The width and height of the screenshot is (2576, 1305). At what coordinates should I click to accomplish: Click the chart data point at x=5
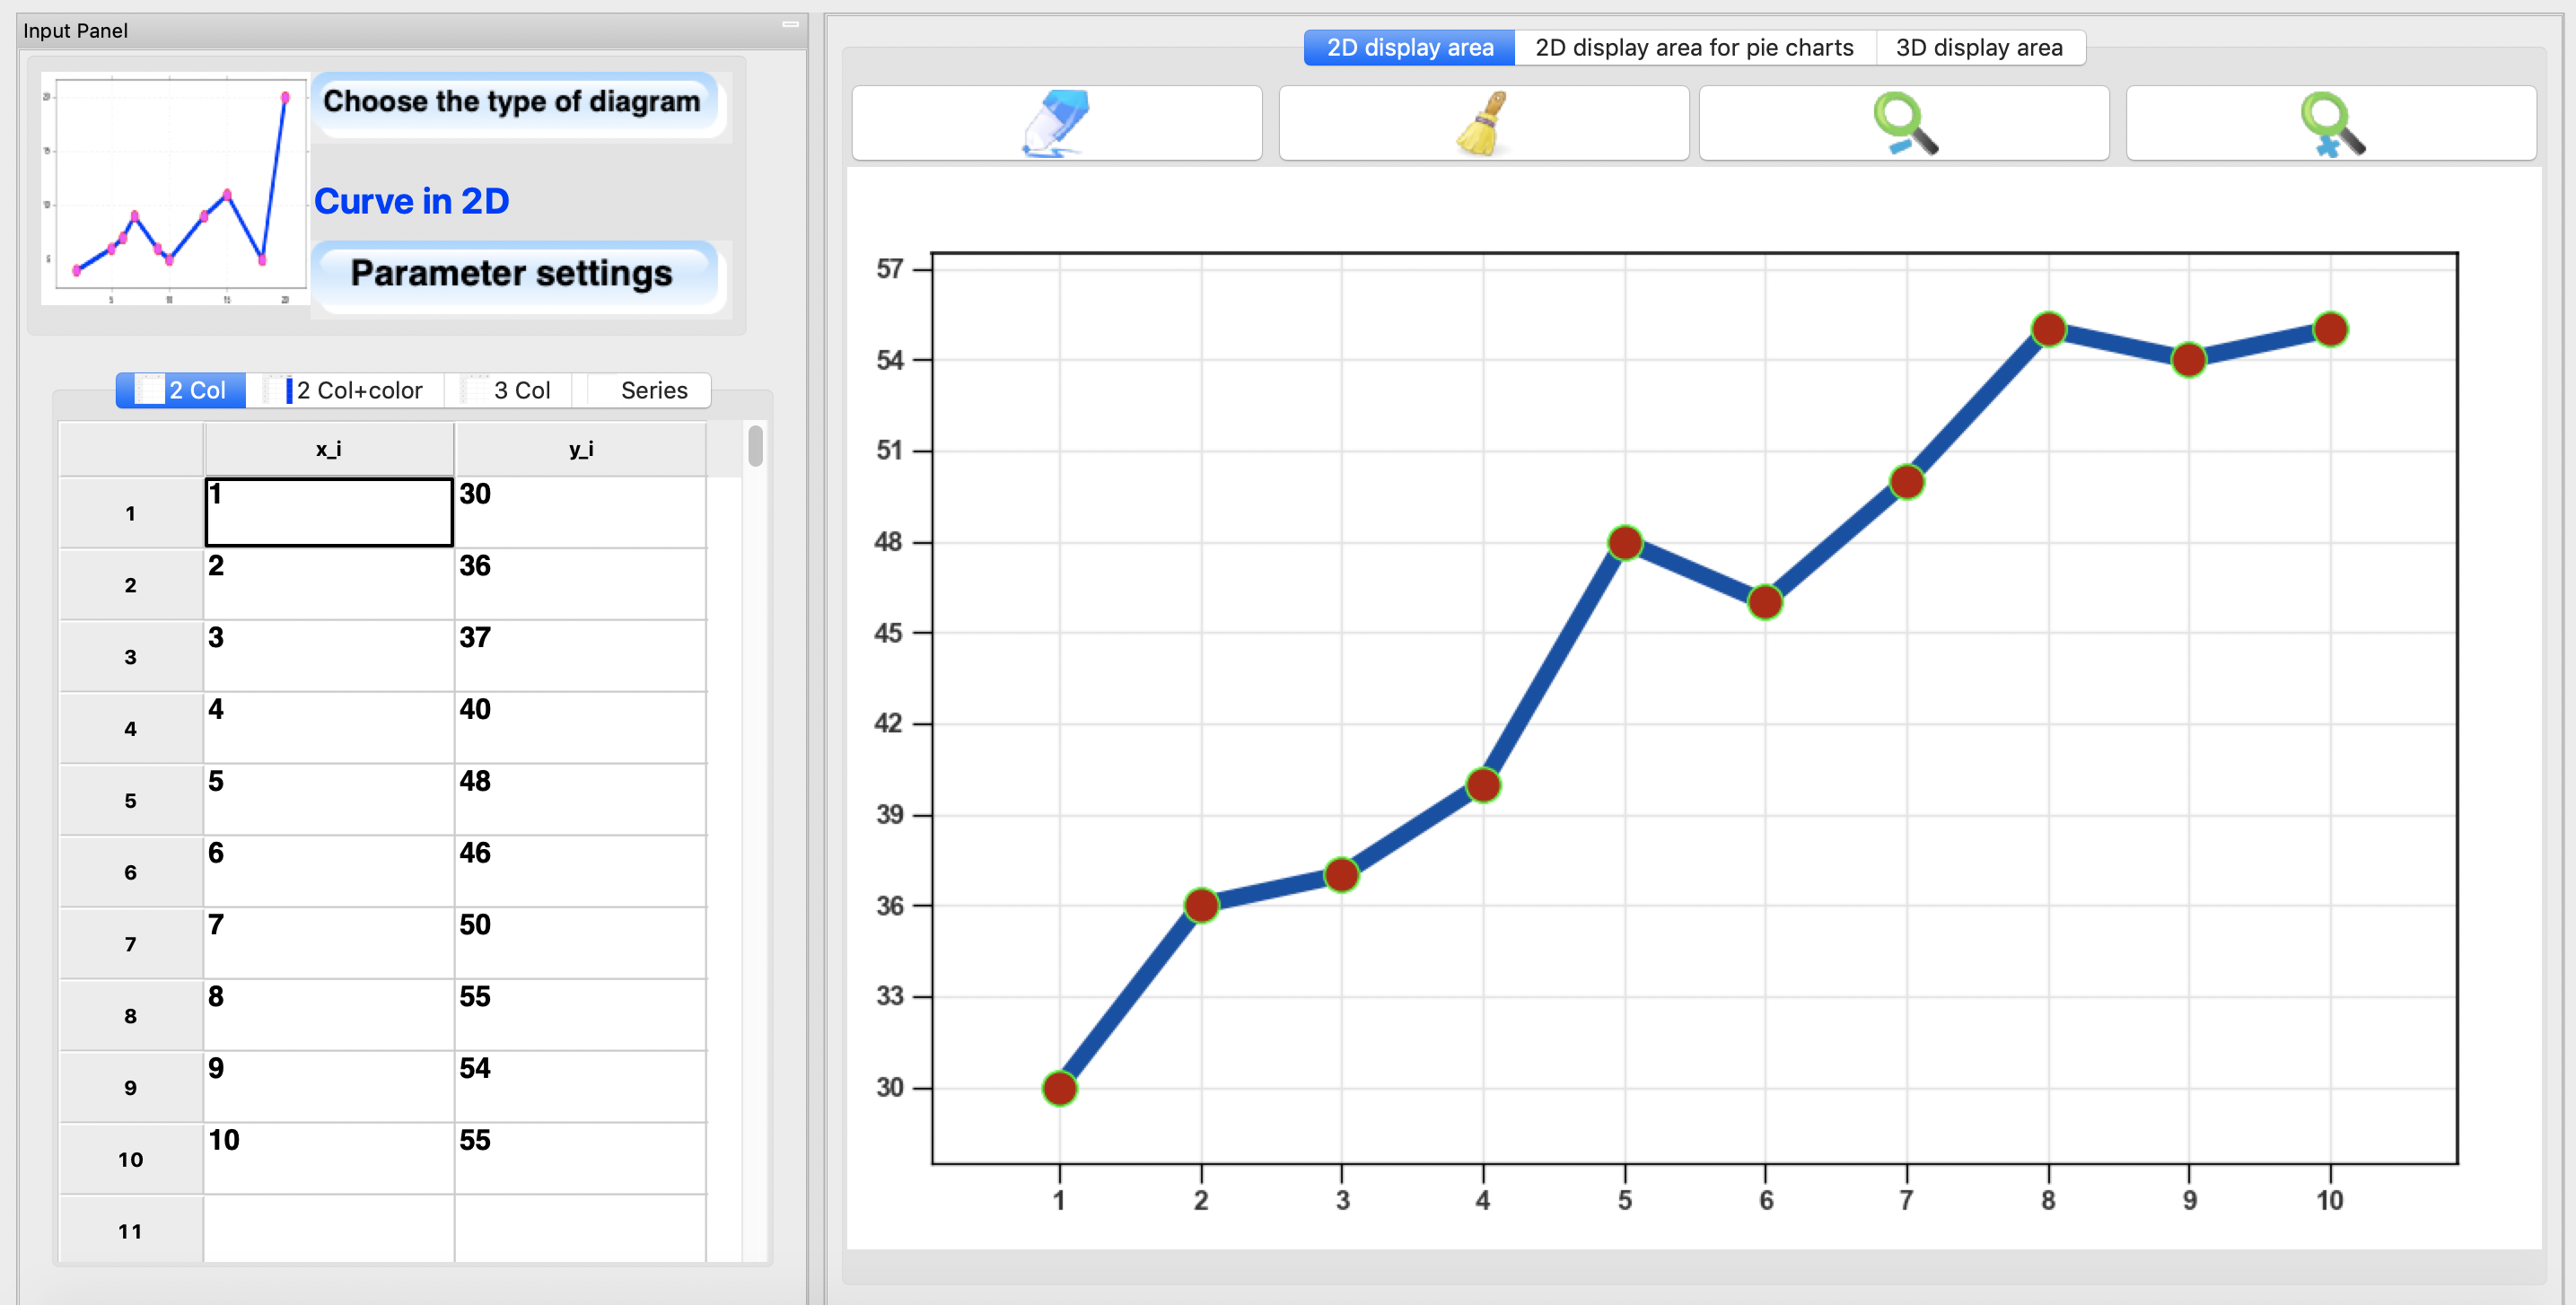pos(1625,543)
